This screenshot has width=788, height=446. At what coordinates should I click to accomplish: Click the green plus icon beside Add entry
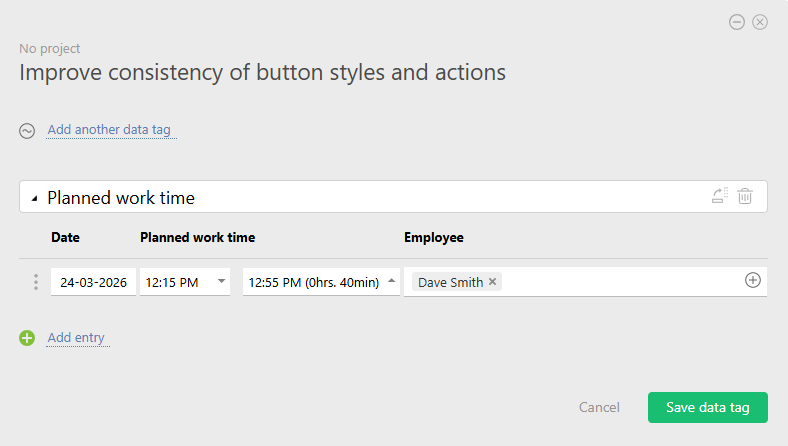[x=27, y=338]
